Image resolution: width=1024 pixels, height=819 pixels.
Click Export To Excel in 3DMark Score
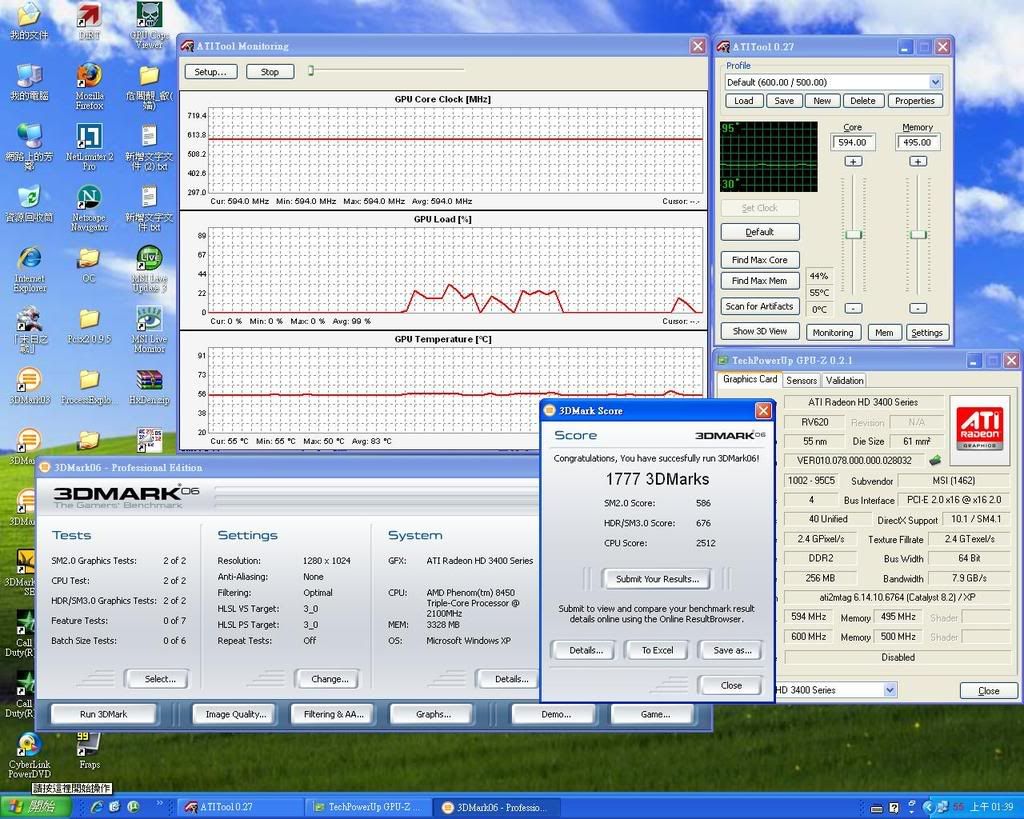pyautogui.click(x=657, y=650)
